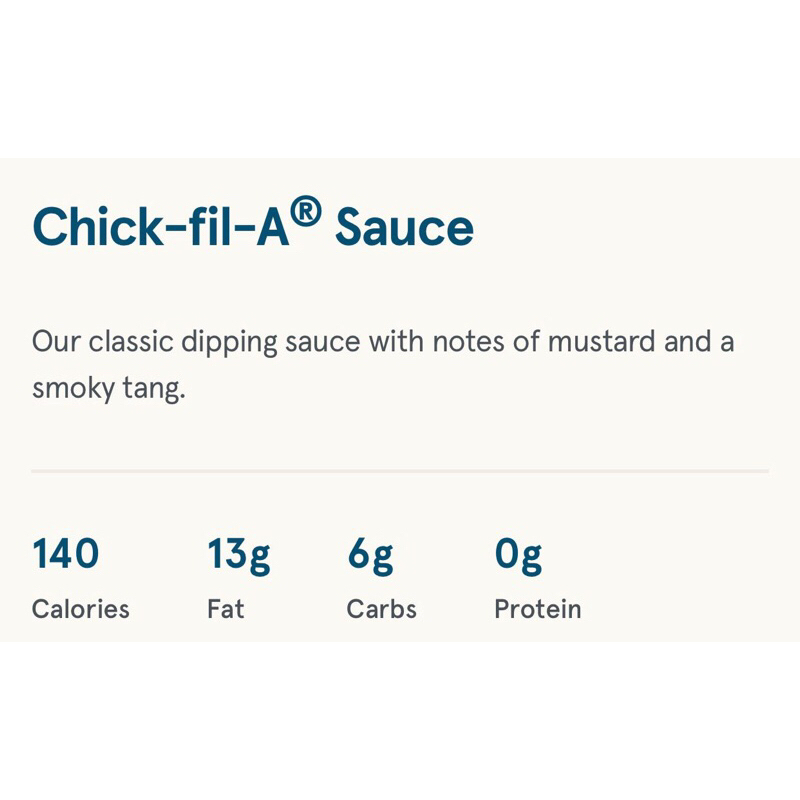This screenshot has height=800, width=800.
Task: Click the registered trademark symbol in the title
Action: (x=308, y=214)
